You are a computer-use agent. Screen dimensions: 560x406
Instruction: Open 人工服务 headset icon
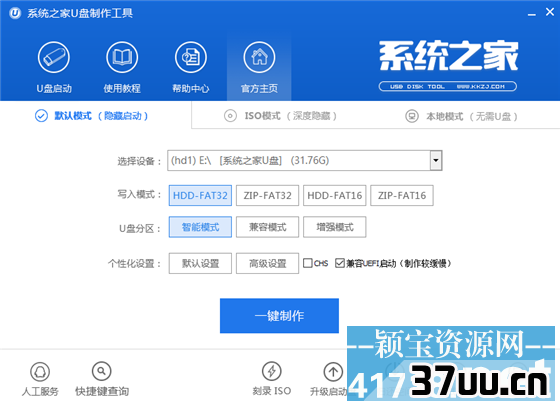coord(40,372)
